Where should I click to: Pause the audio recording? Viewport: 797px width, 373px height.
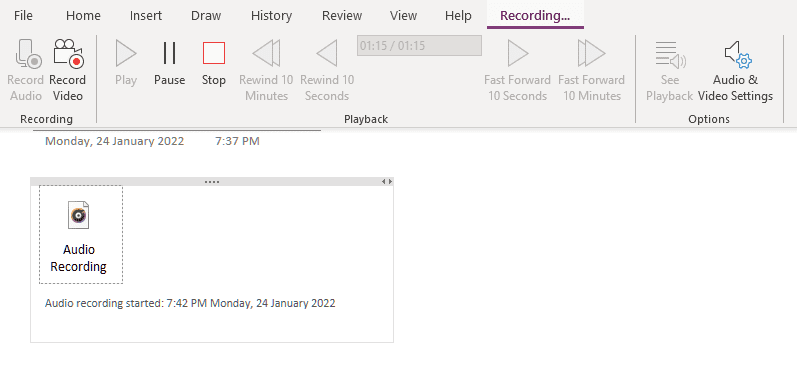pyautogui.click(x=169, y=53)
